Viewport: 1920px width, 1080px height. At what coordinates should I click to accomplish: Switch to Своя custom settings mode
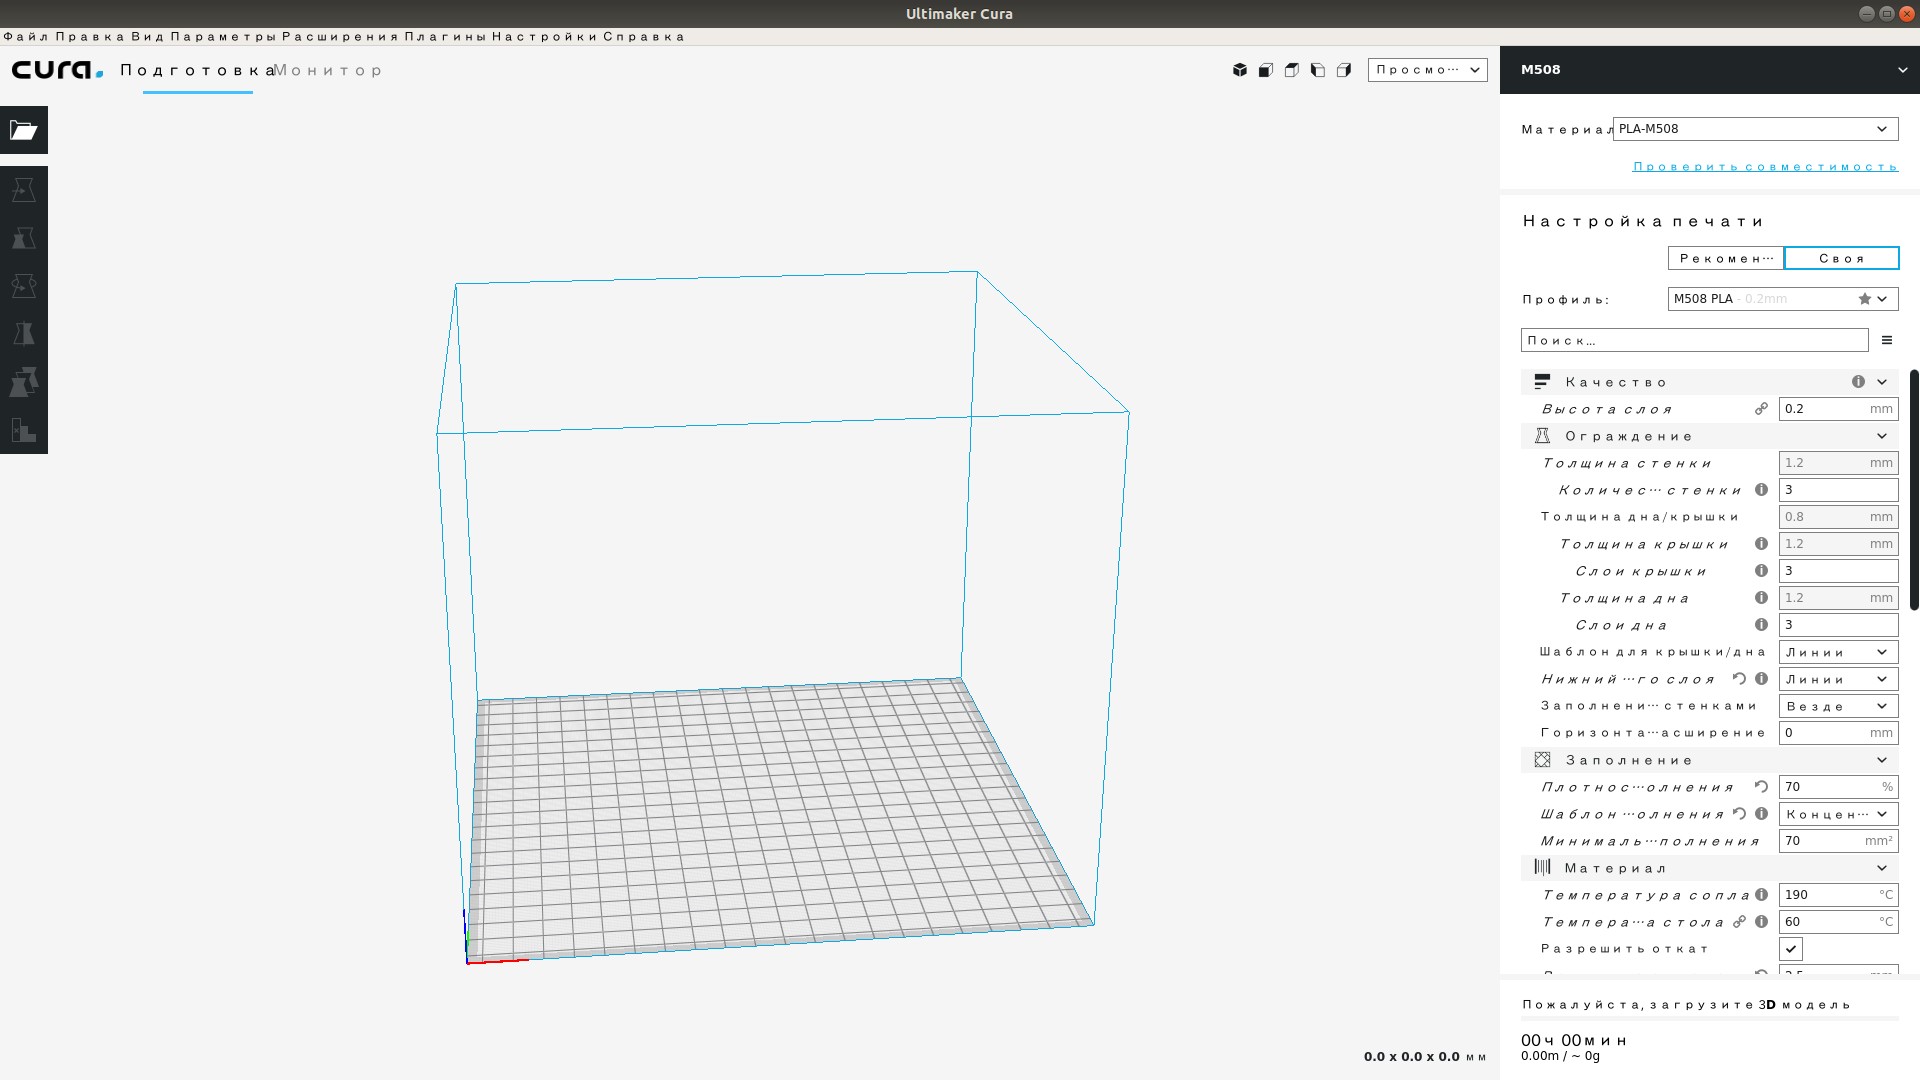click(x=1841, y=258)
